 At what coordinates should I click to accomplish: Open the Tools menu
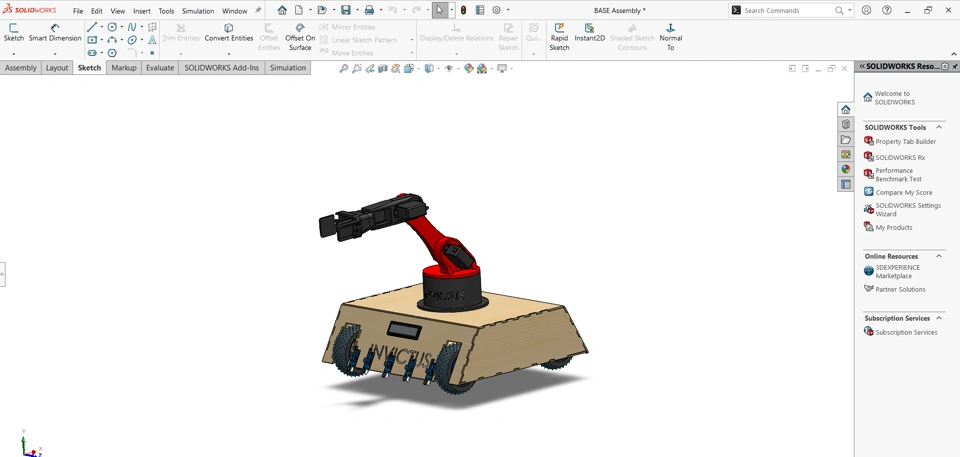pos(166,11)
